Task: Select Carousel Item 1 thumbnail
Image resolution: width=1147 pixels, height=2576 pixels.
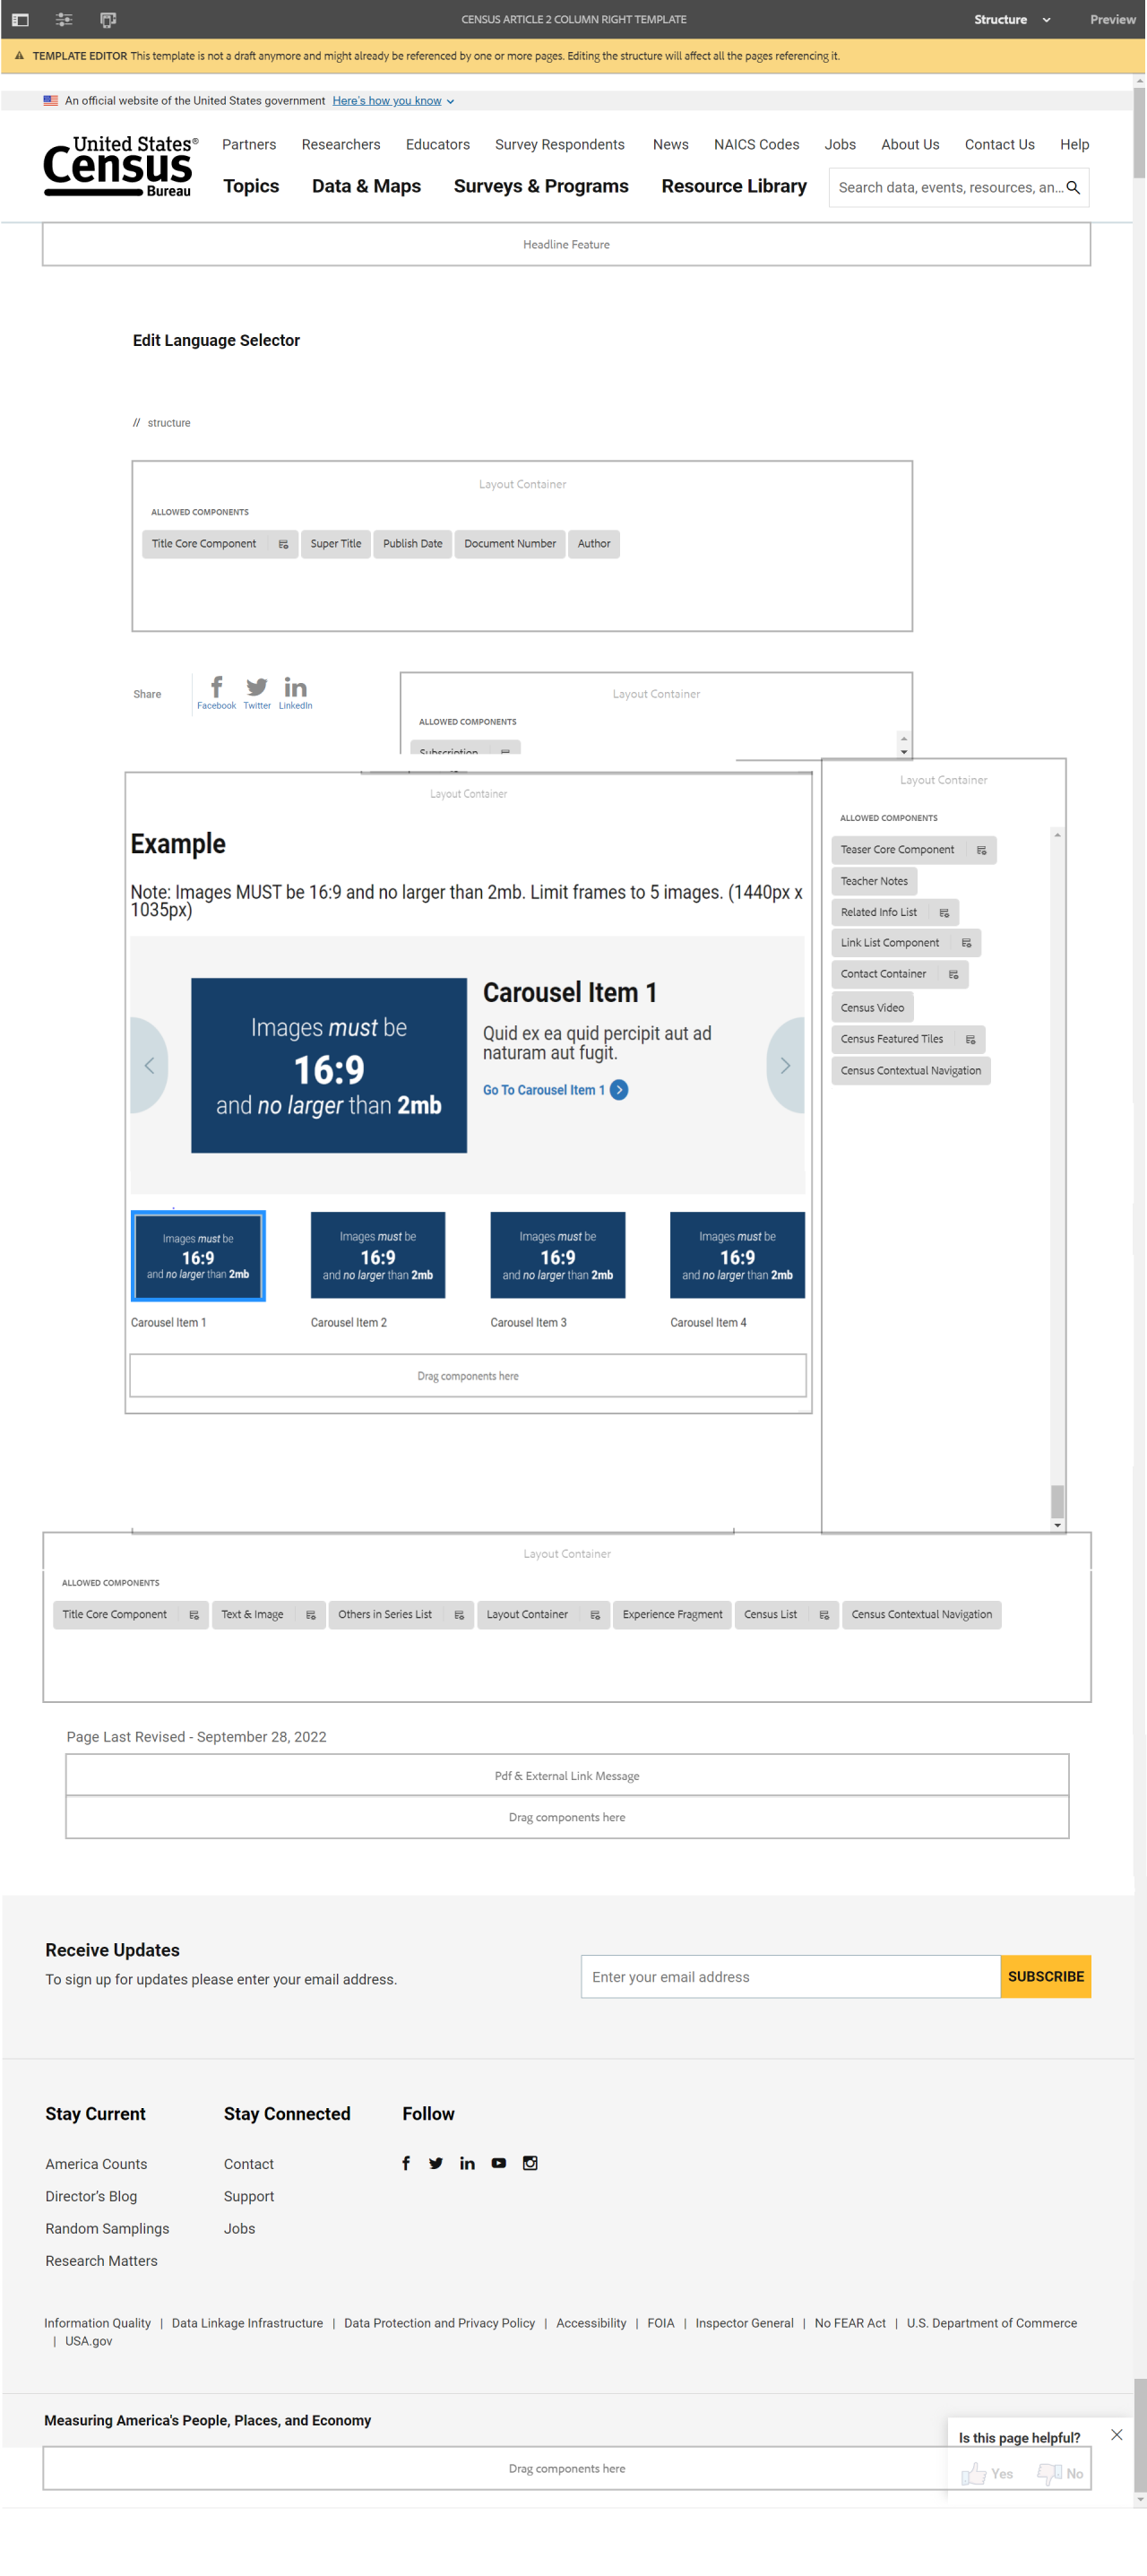Action: point(198,1256)
